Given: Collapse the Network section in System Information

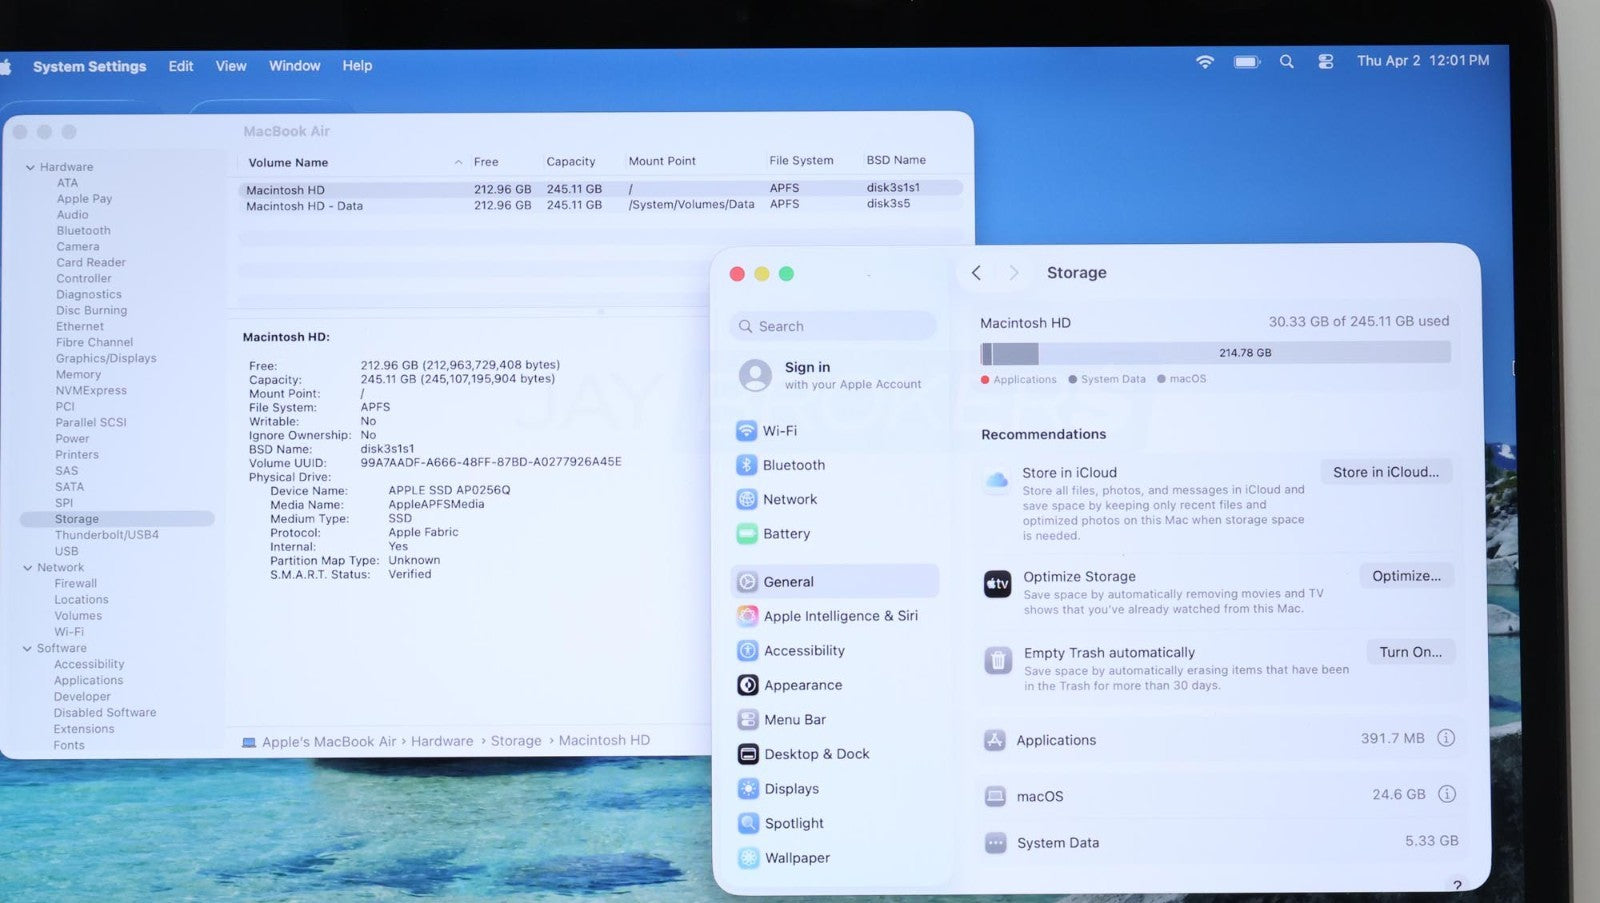Looking at the screenshot, I should pyautogui.click(x=28, y=568).
